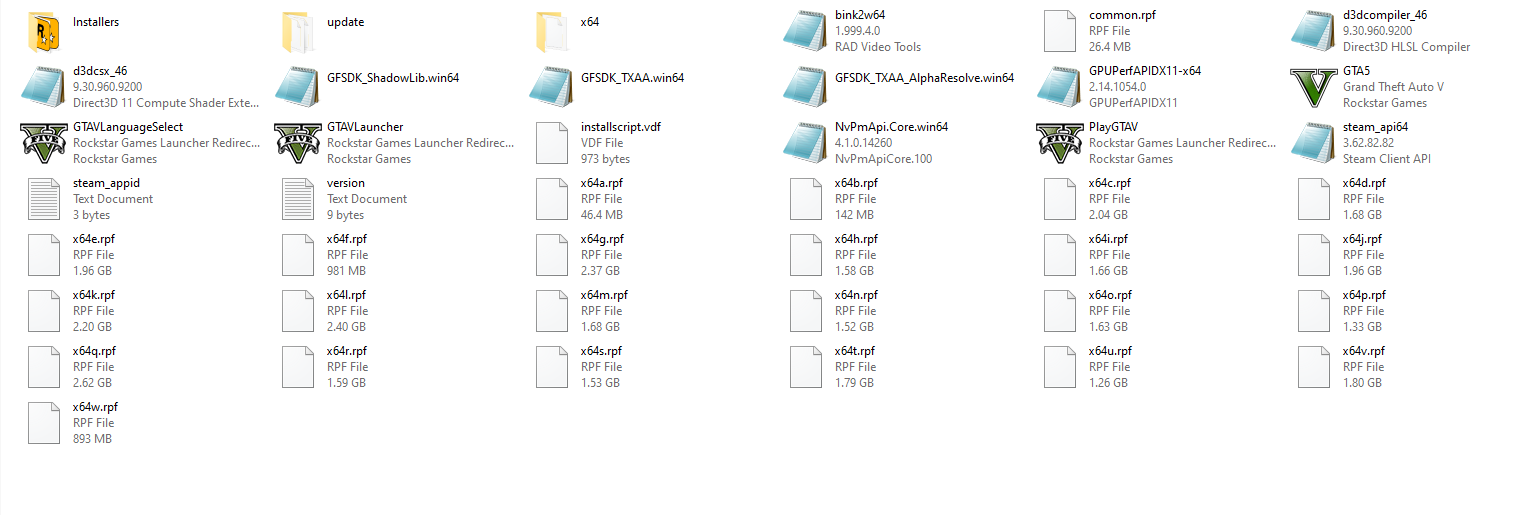Image resolution: width=1534 pixels, height=515 pixels.
Task: Select the installscript.vdf file
Action: pos(587,143)
